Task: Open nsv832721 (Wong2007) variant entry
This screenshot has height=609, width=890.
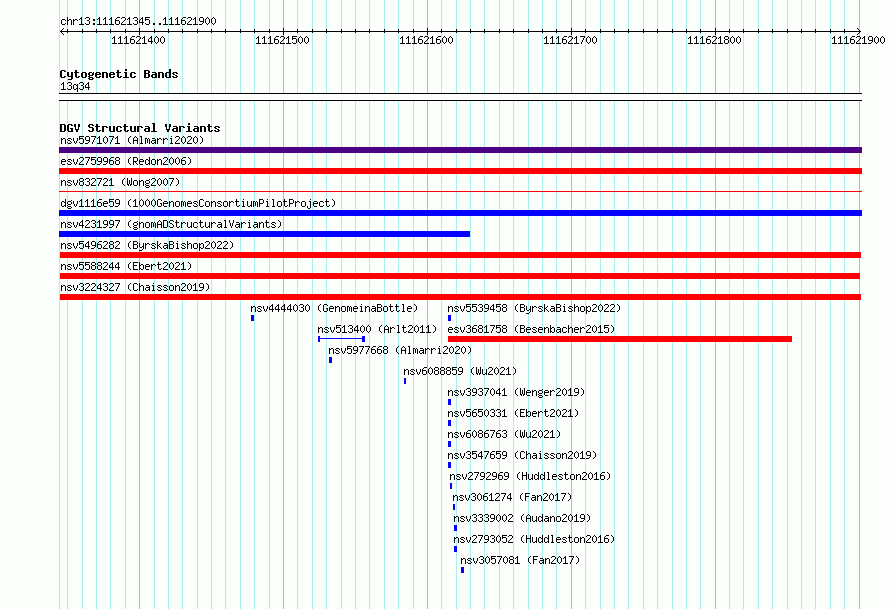Action: [x=120, y=182]
